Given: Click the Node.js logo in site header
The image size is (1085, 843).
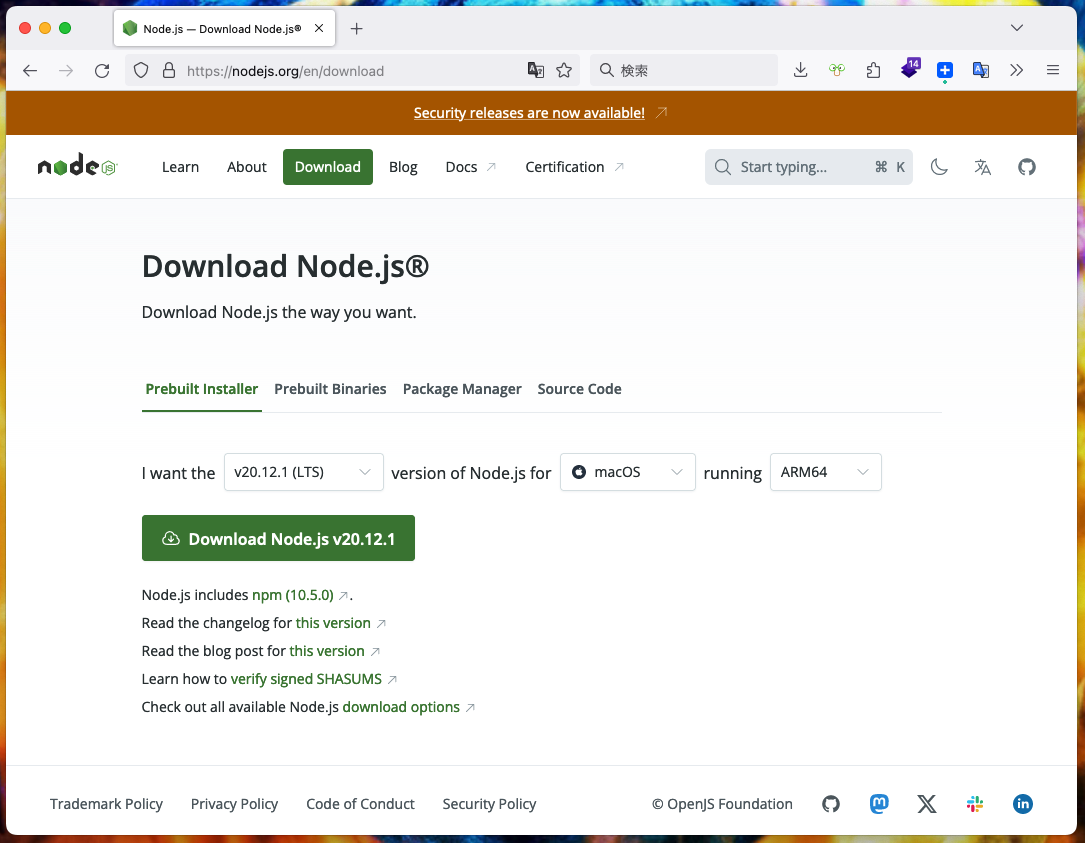Looking at the screenshot, I should tap(78, 166).
